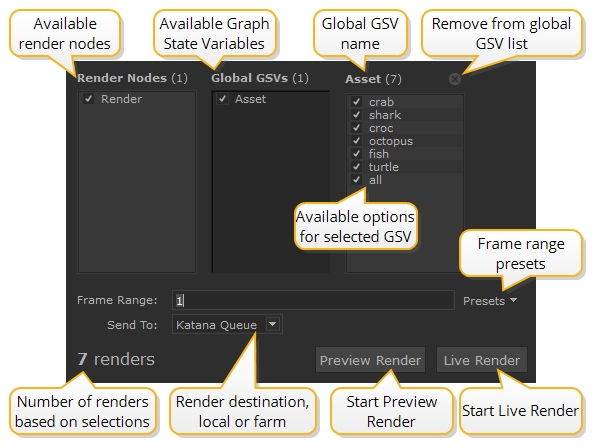This screenshot has width=596, height=448.
Task: Uncheck the turtle asset option
Action: (x=356, y=166)
